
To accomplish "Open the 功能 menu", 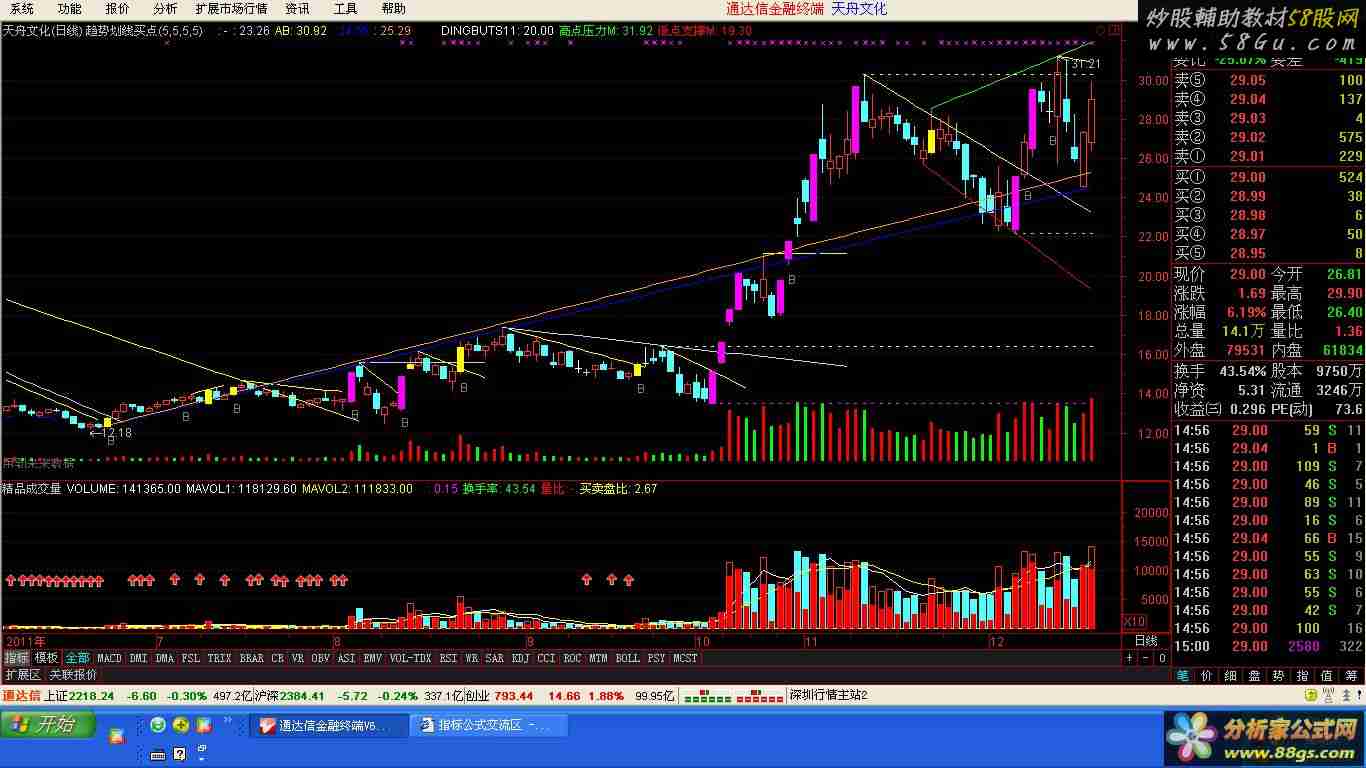I will [69, 9].
